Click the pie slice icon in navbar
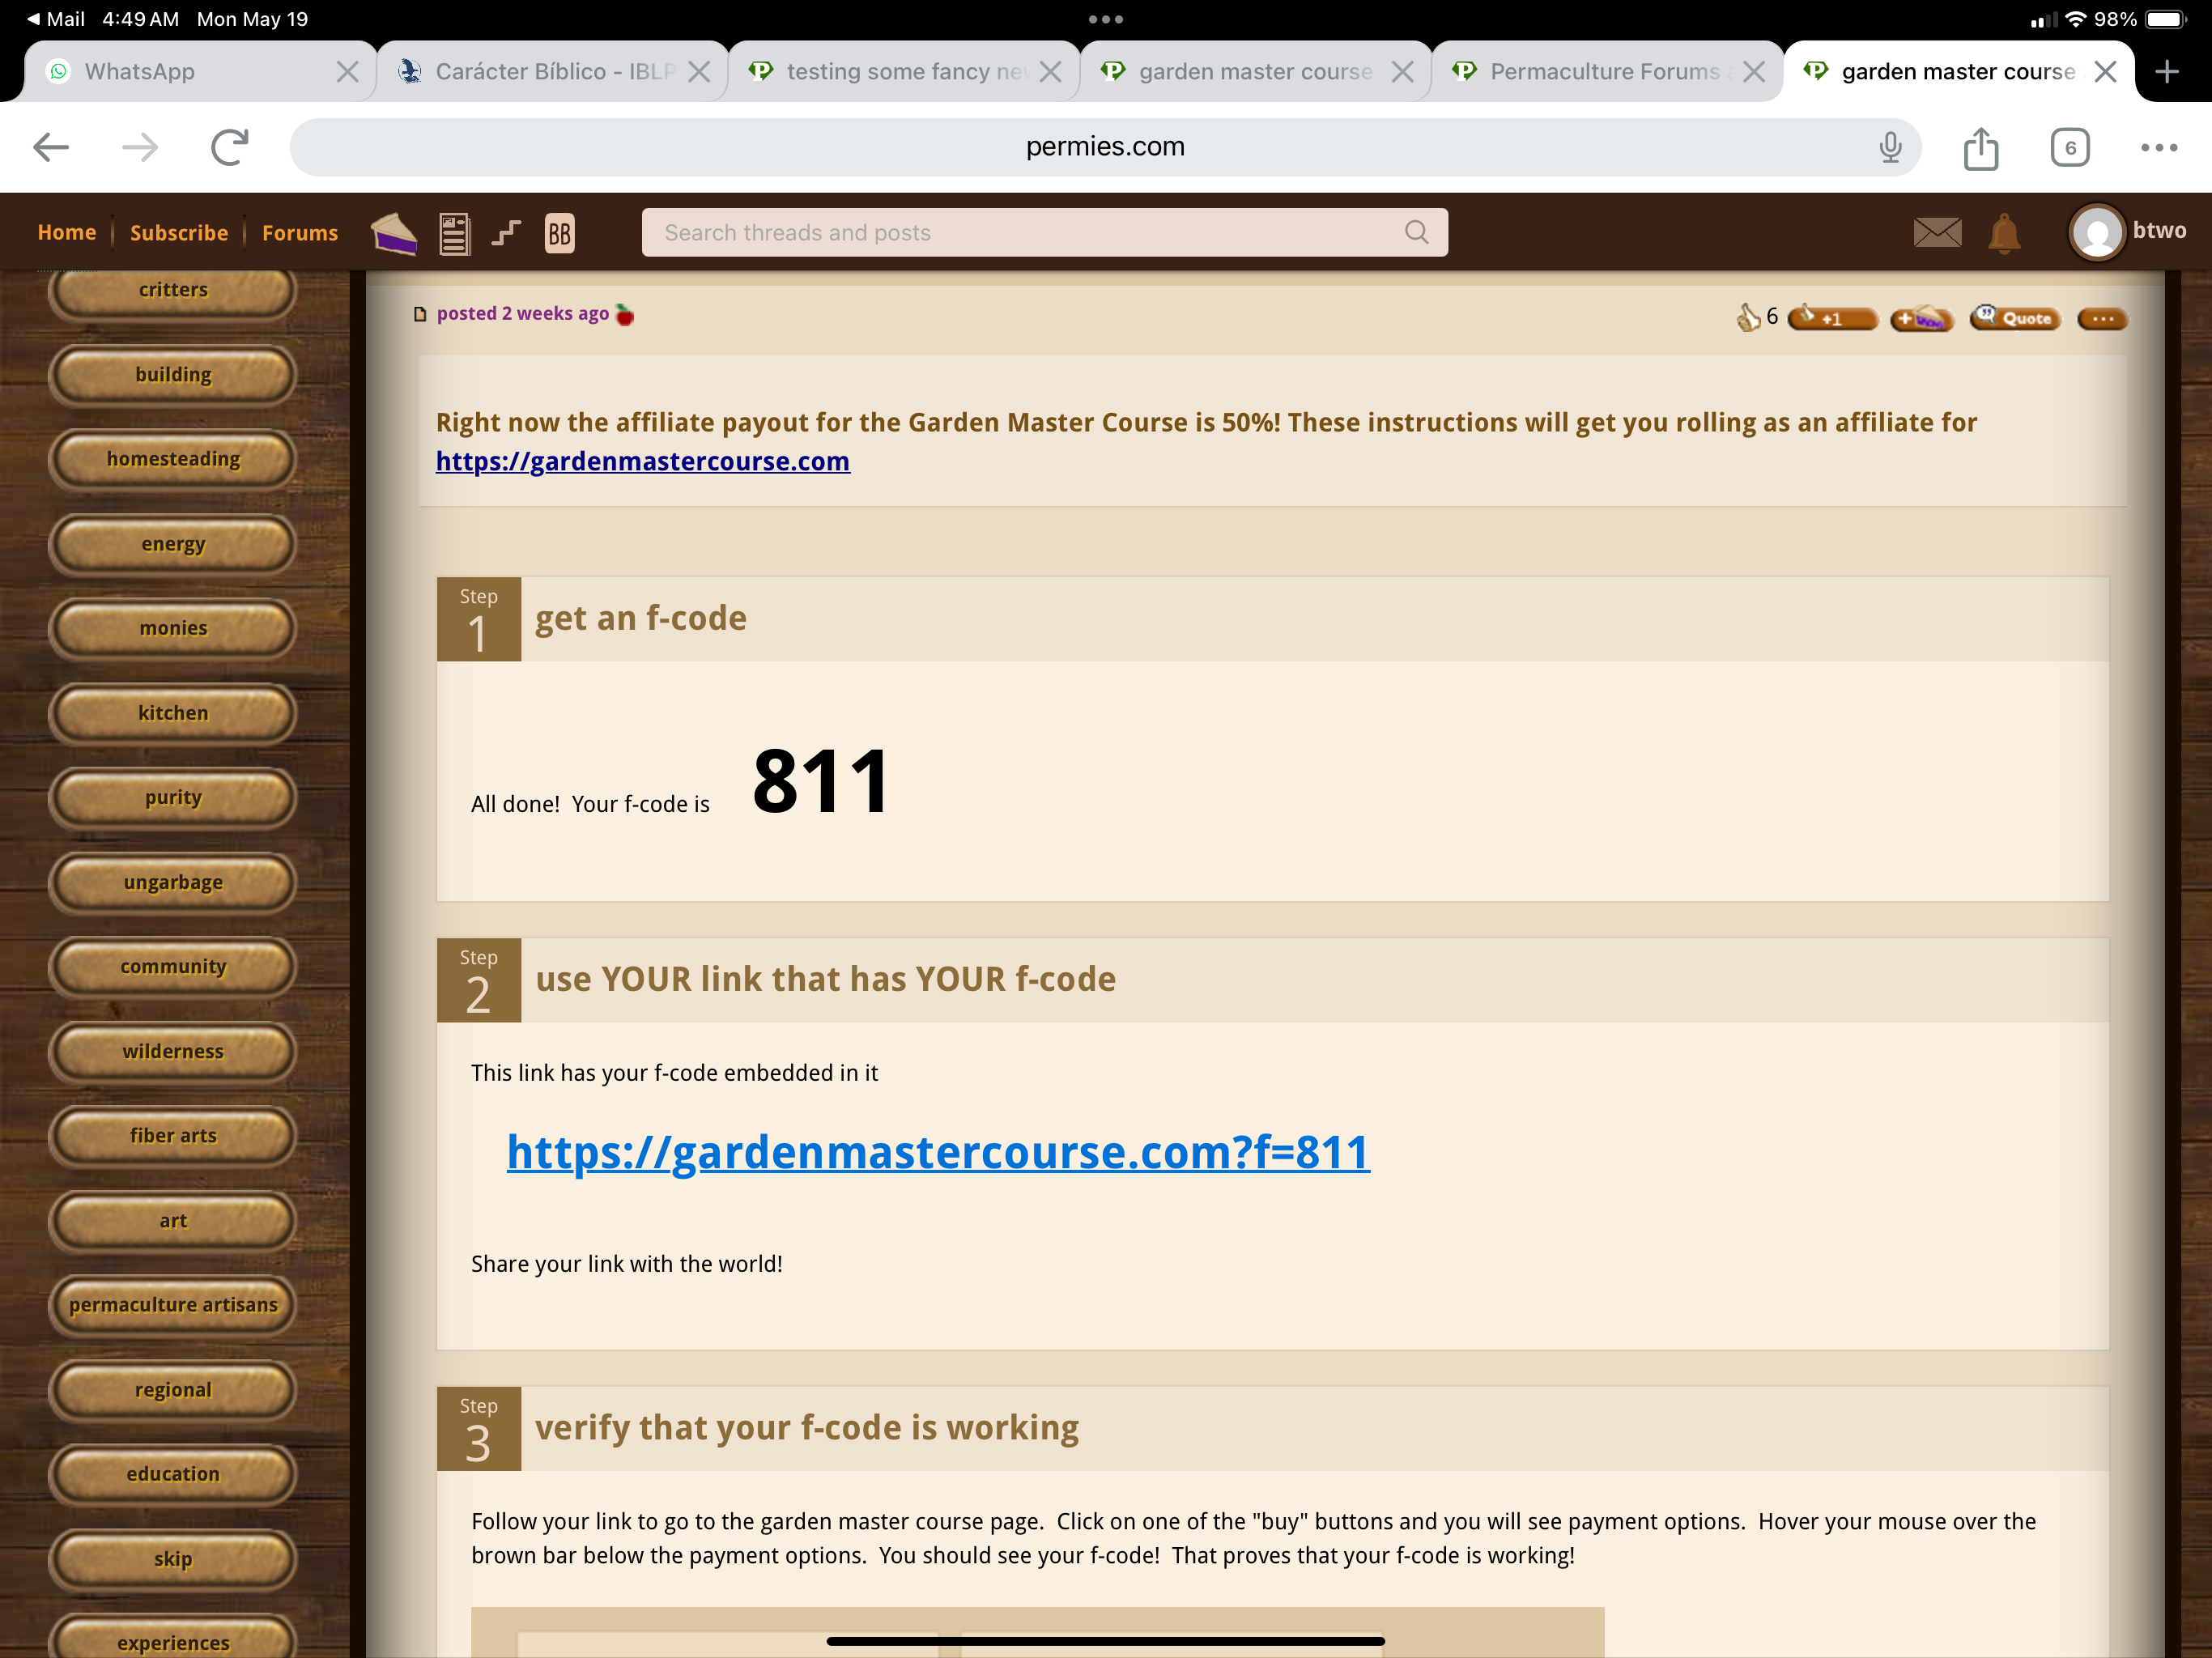 pyautogui.click(x=393, y=233)
